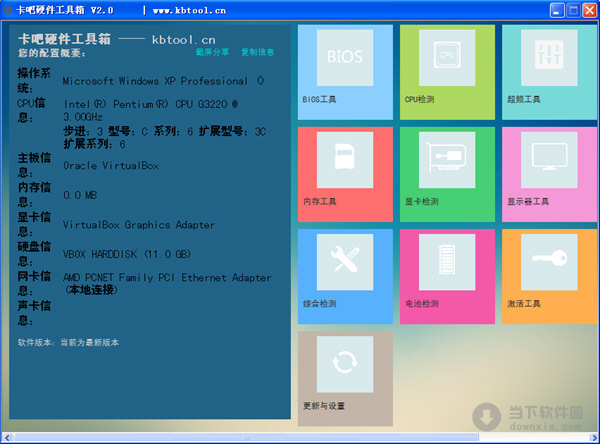This screenshot has height=444, width=600.
Task: Select the 'VBOX HARDDISK (11.0 GB)' text
Action: click(x=127, y=254)
